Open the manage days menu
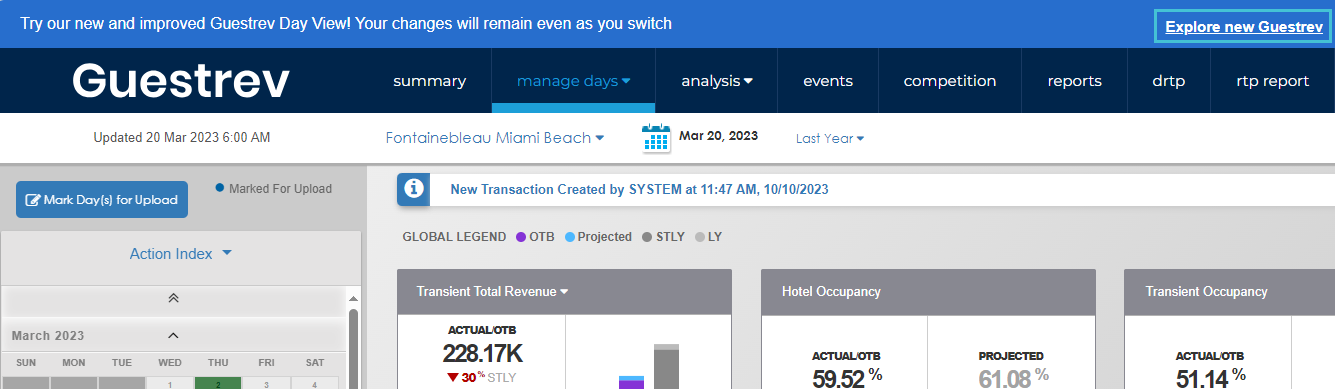 tap(574, 81)
